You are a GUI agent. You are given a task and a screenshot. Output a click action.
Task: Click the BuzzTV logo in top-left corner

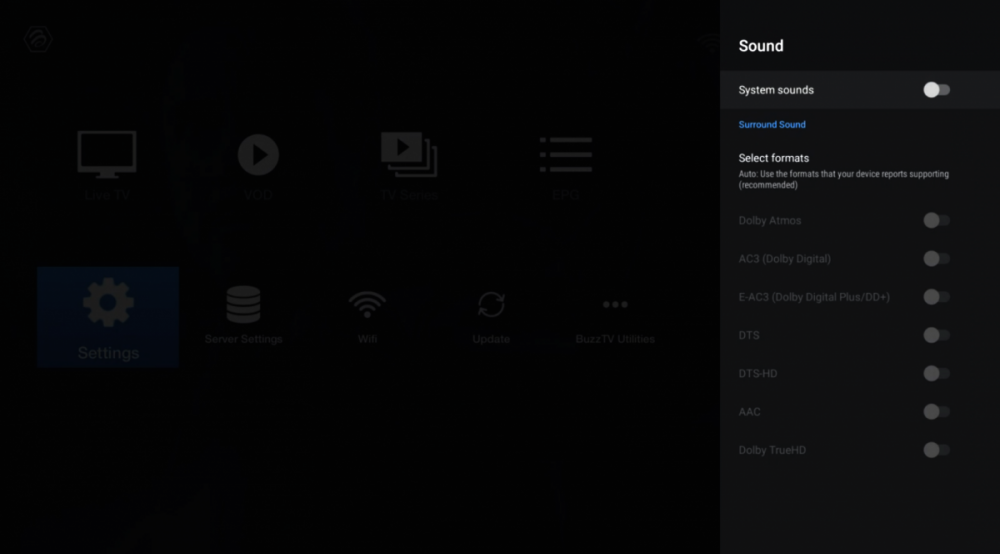click(x=39, y=40)
